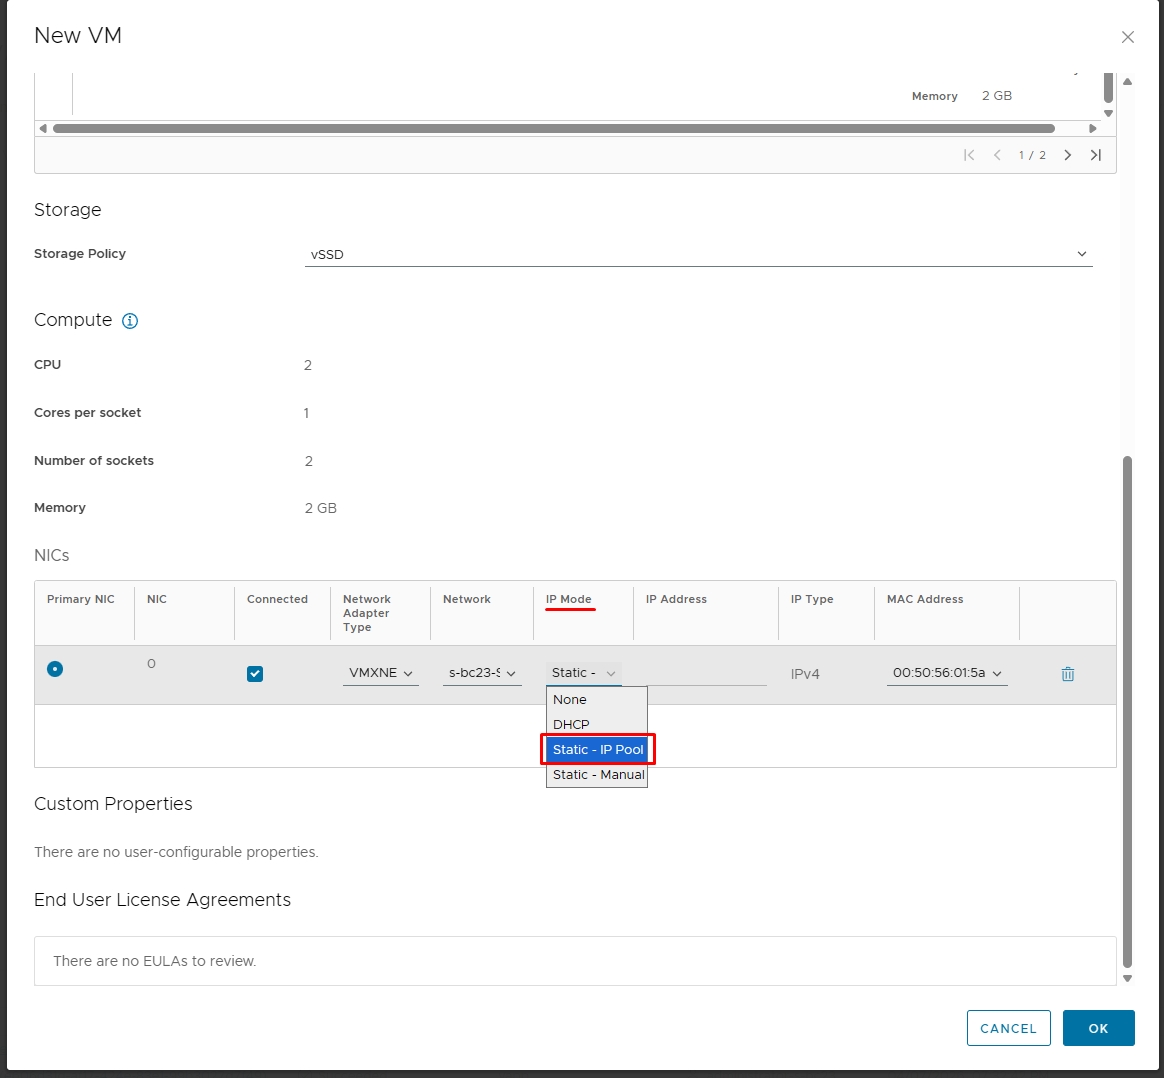Viewport: 1164px width, 1078px height.
Task: Go to first page icon
Action: [x=969, y=155]
